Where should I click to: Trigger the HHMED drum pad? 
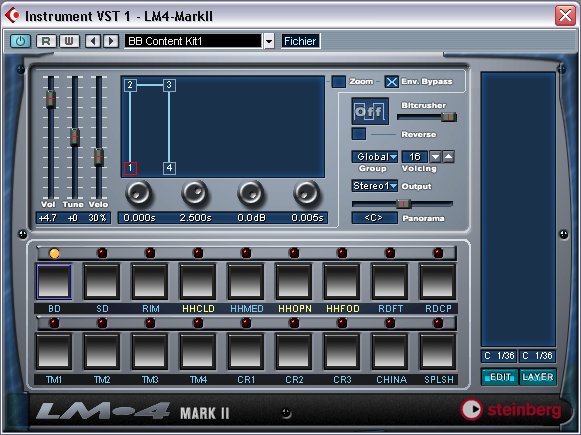(246, 281)
